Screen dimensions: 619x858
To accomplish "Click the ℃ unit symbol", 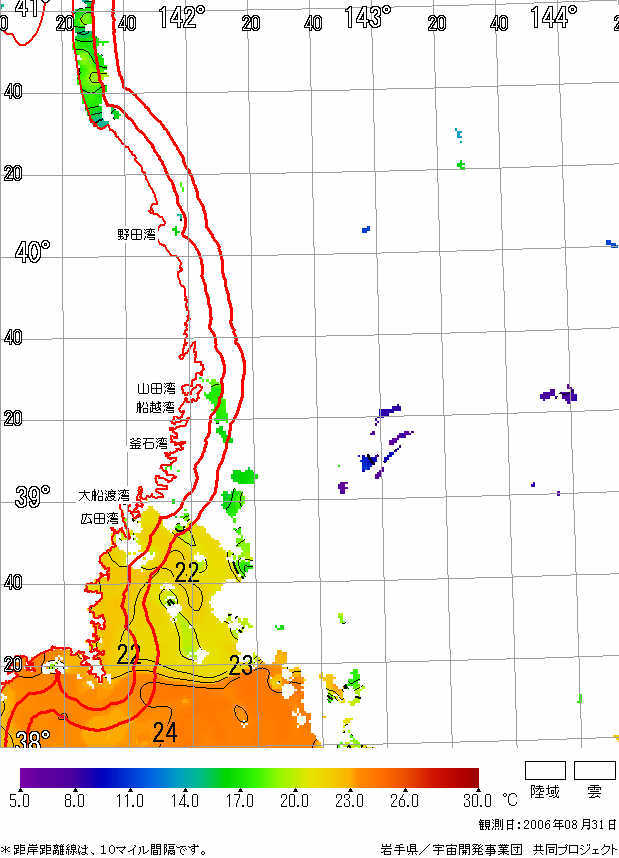I will [x=510, y=801].
